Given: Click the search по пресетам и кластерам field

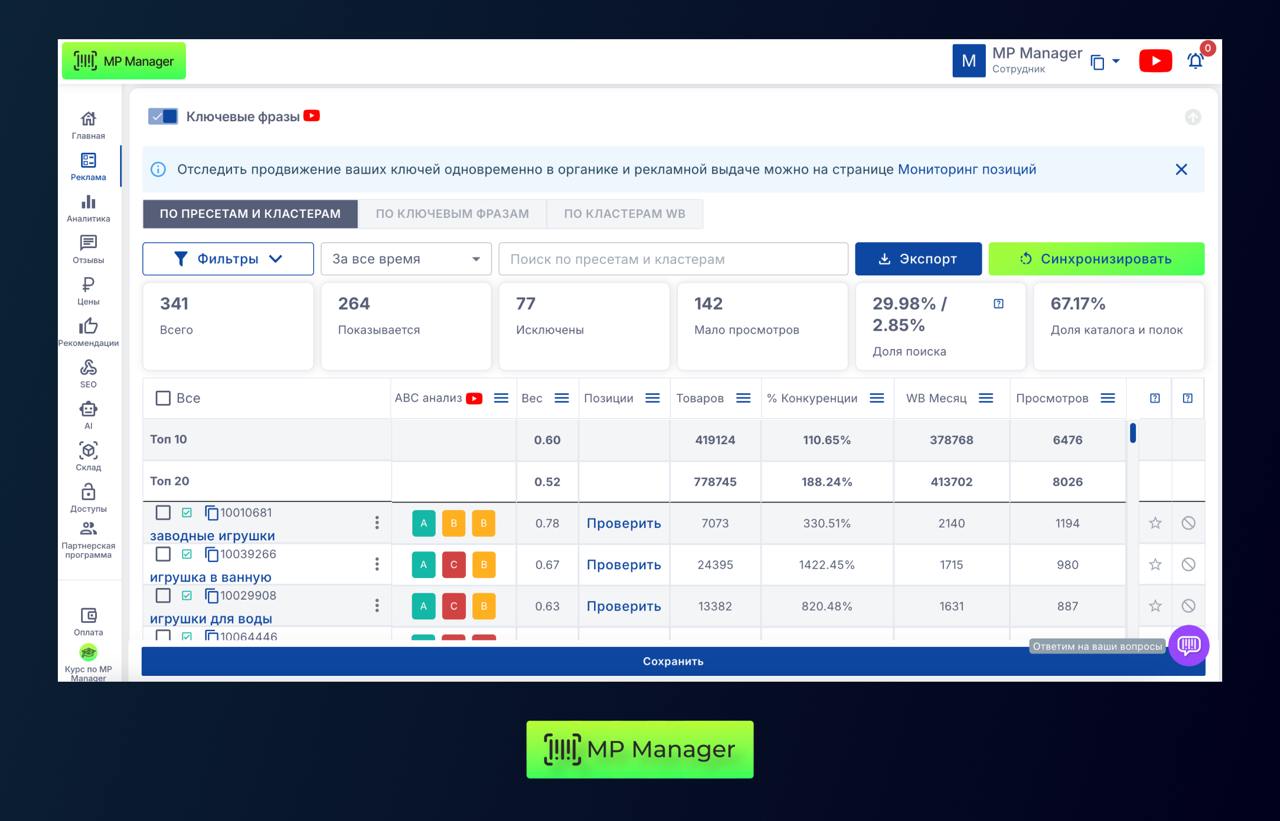Looking at the screenshot, I should pos(673,259).
